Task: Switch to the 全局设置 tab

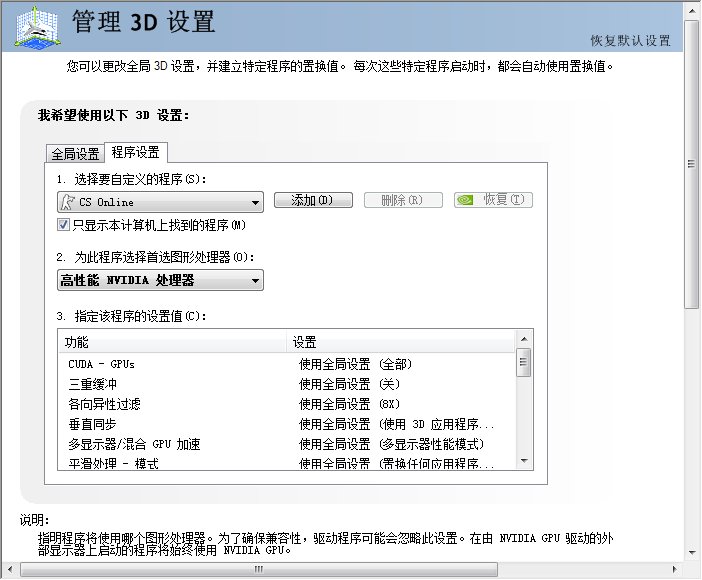Action: pos(75,154)
